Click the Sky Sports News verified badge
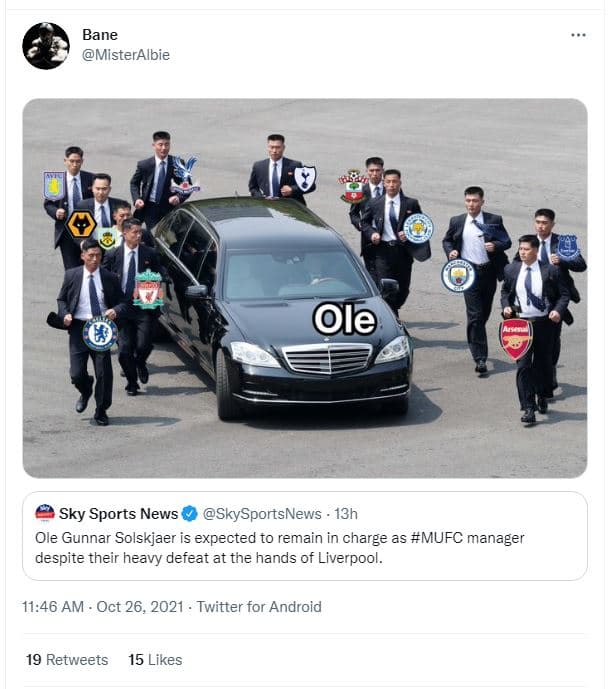 click(188, 514)
